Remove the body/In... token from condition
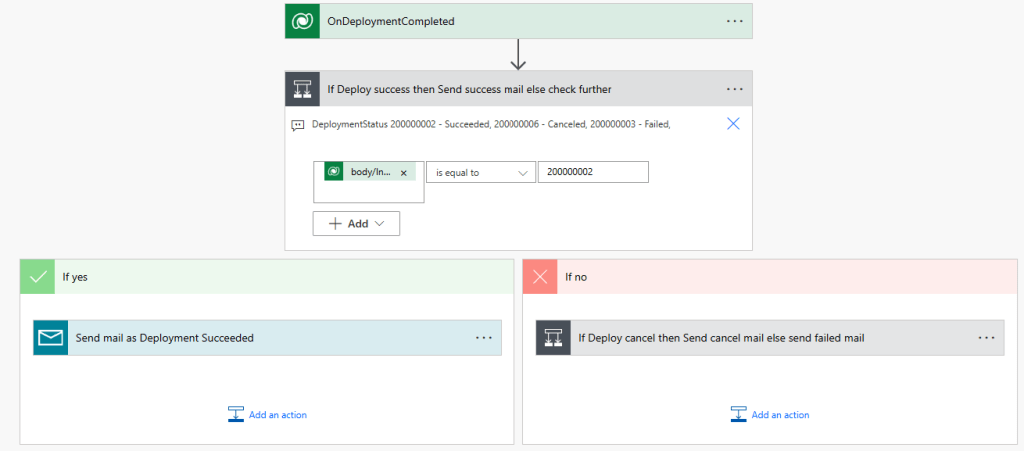The width and height of the screenshot is (1024, 451). 404,173
